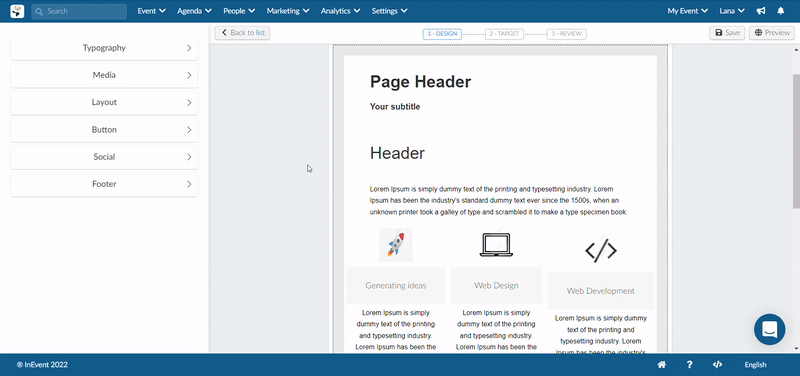Click the code icon in footer
The image size is (800, 376).
pos(717,364)
